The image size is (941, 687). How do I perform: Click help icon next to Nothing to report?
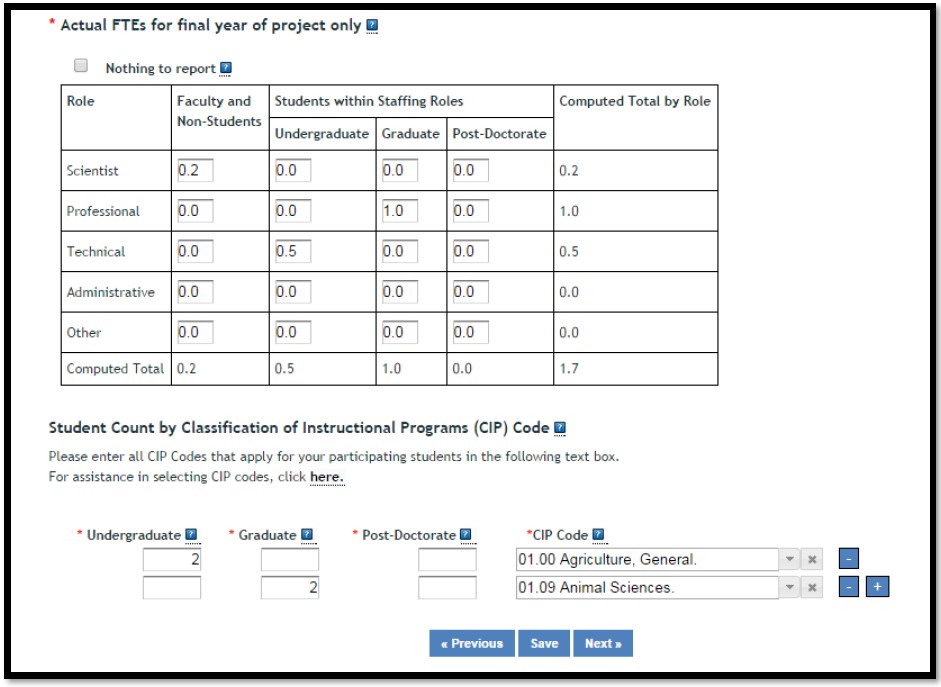225,69
